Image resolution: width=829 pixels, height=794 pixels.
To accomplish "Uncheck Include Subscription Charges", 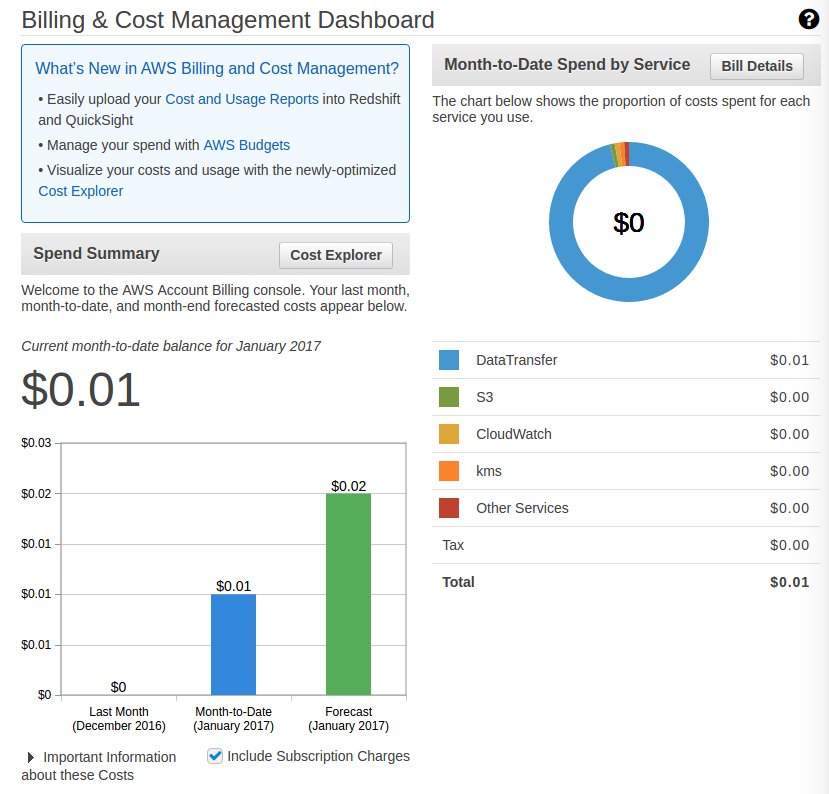I will (x=215, y=756).
